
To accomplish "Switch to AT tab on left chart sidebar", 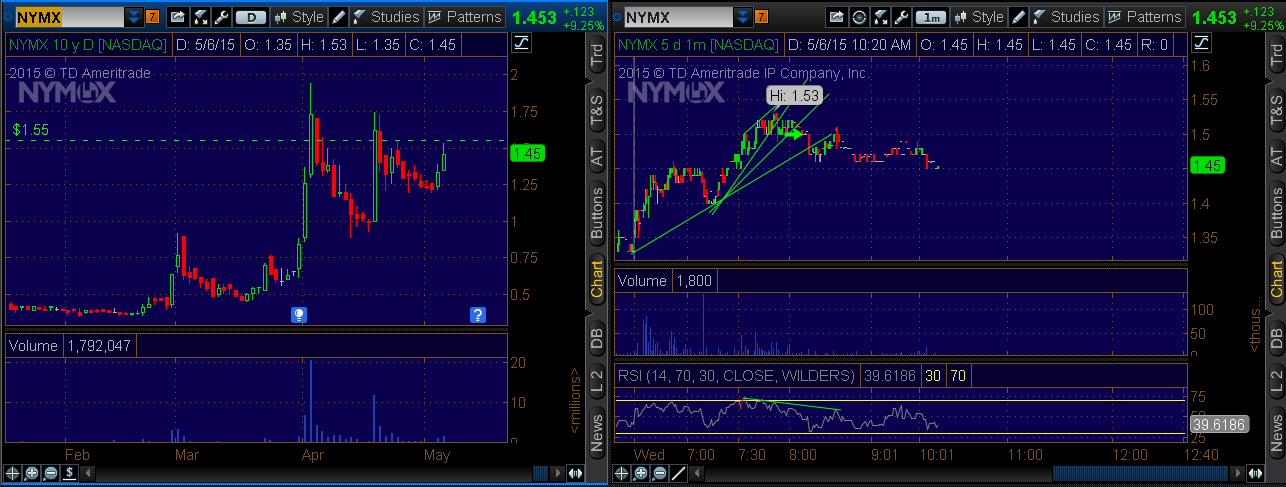I will (x=597, y=156).
